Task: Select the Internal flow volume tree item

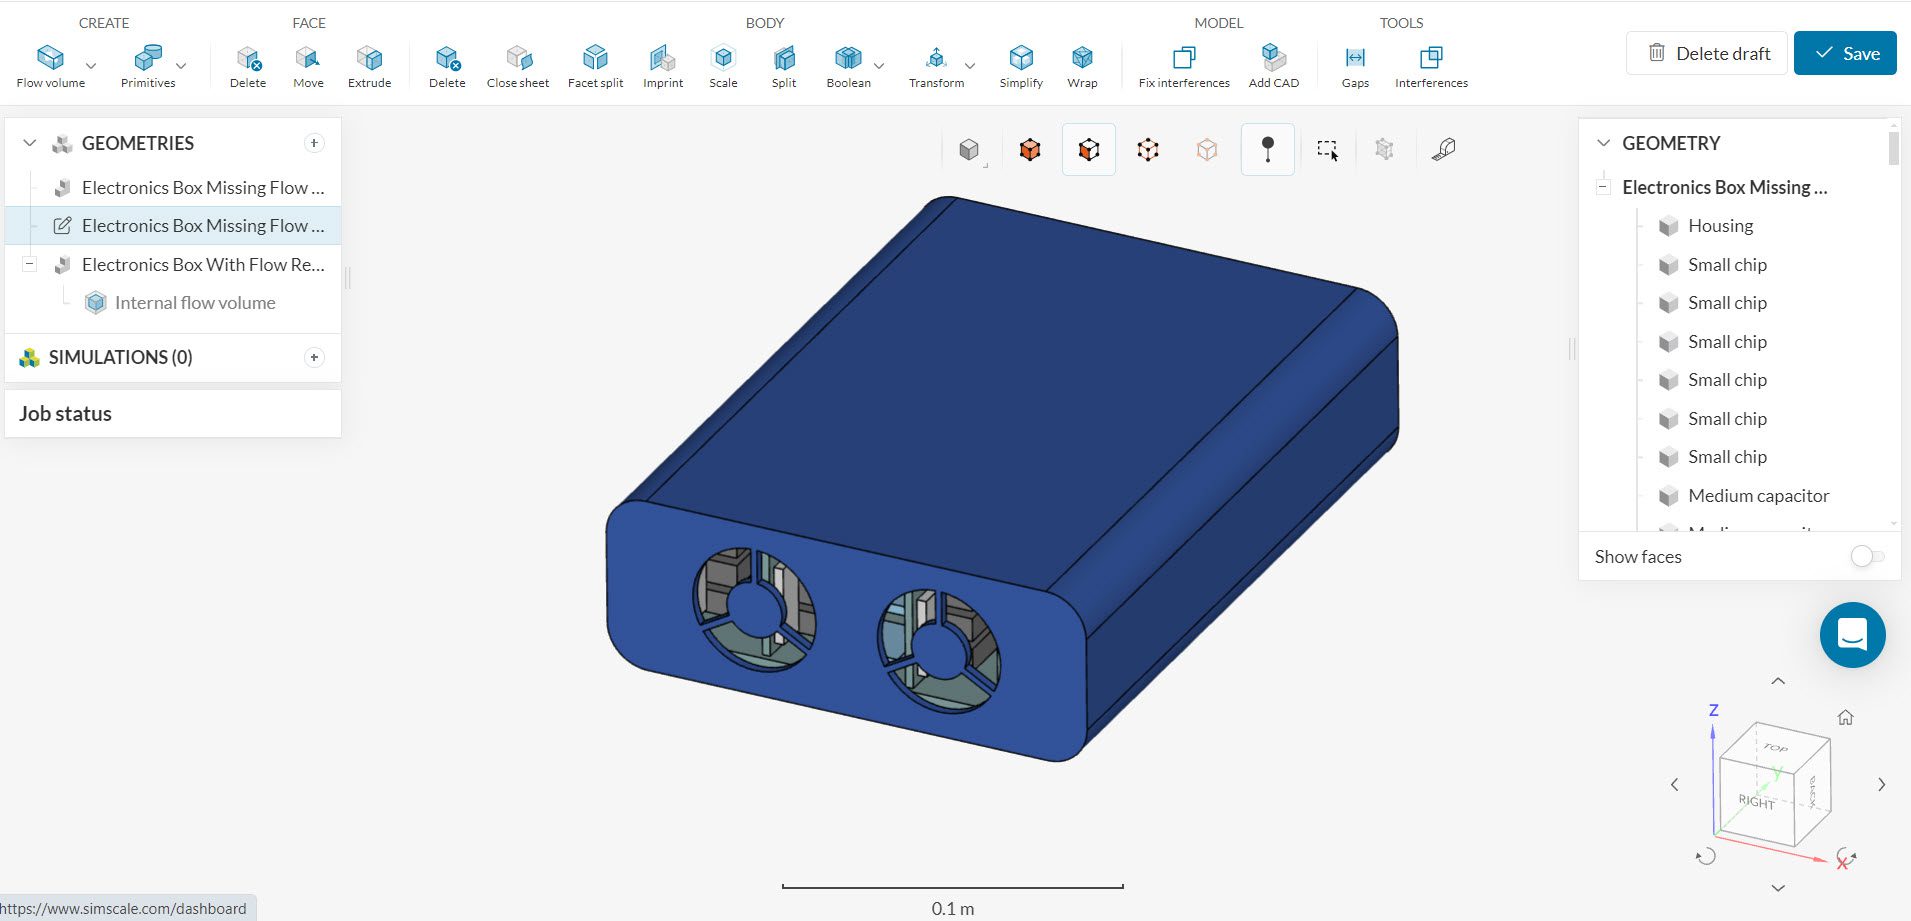Action: [x=194, y=303]
